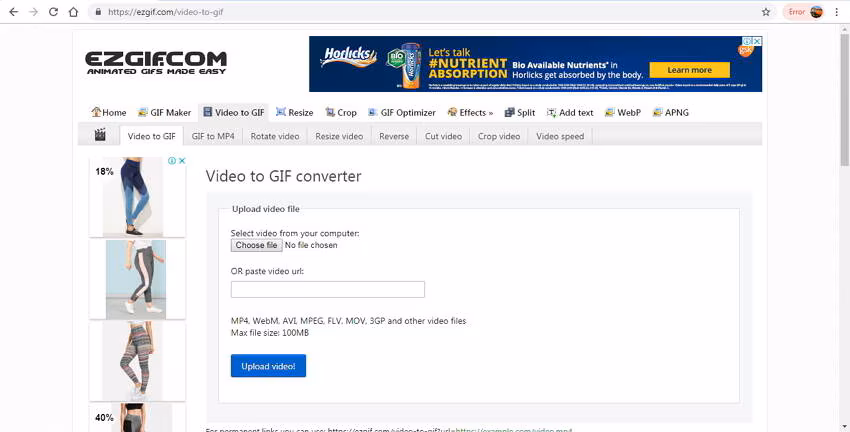850x432 pixels.
Task: Click the browser forward arrow
Action: tap(34, 12)
